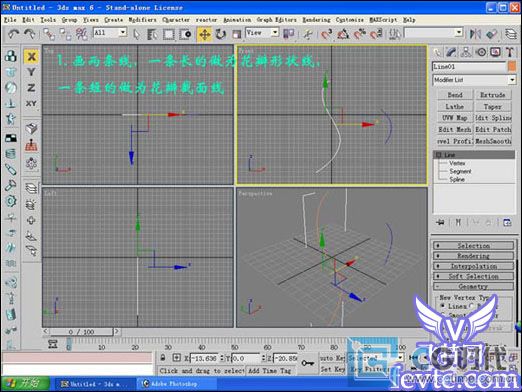
Task: Select Spline sub-object level in stack
Action: coord(457,179)
